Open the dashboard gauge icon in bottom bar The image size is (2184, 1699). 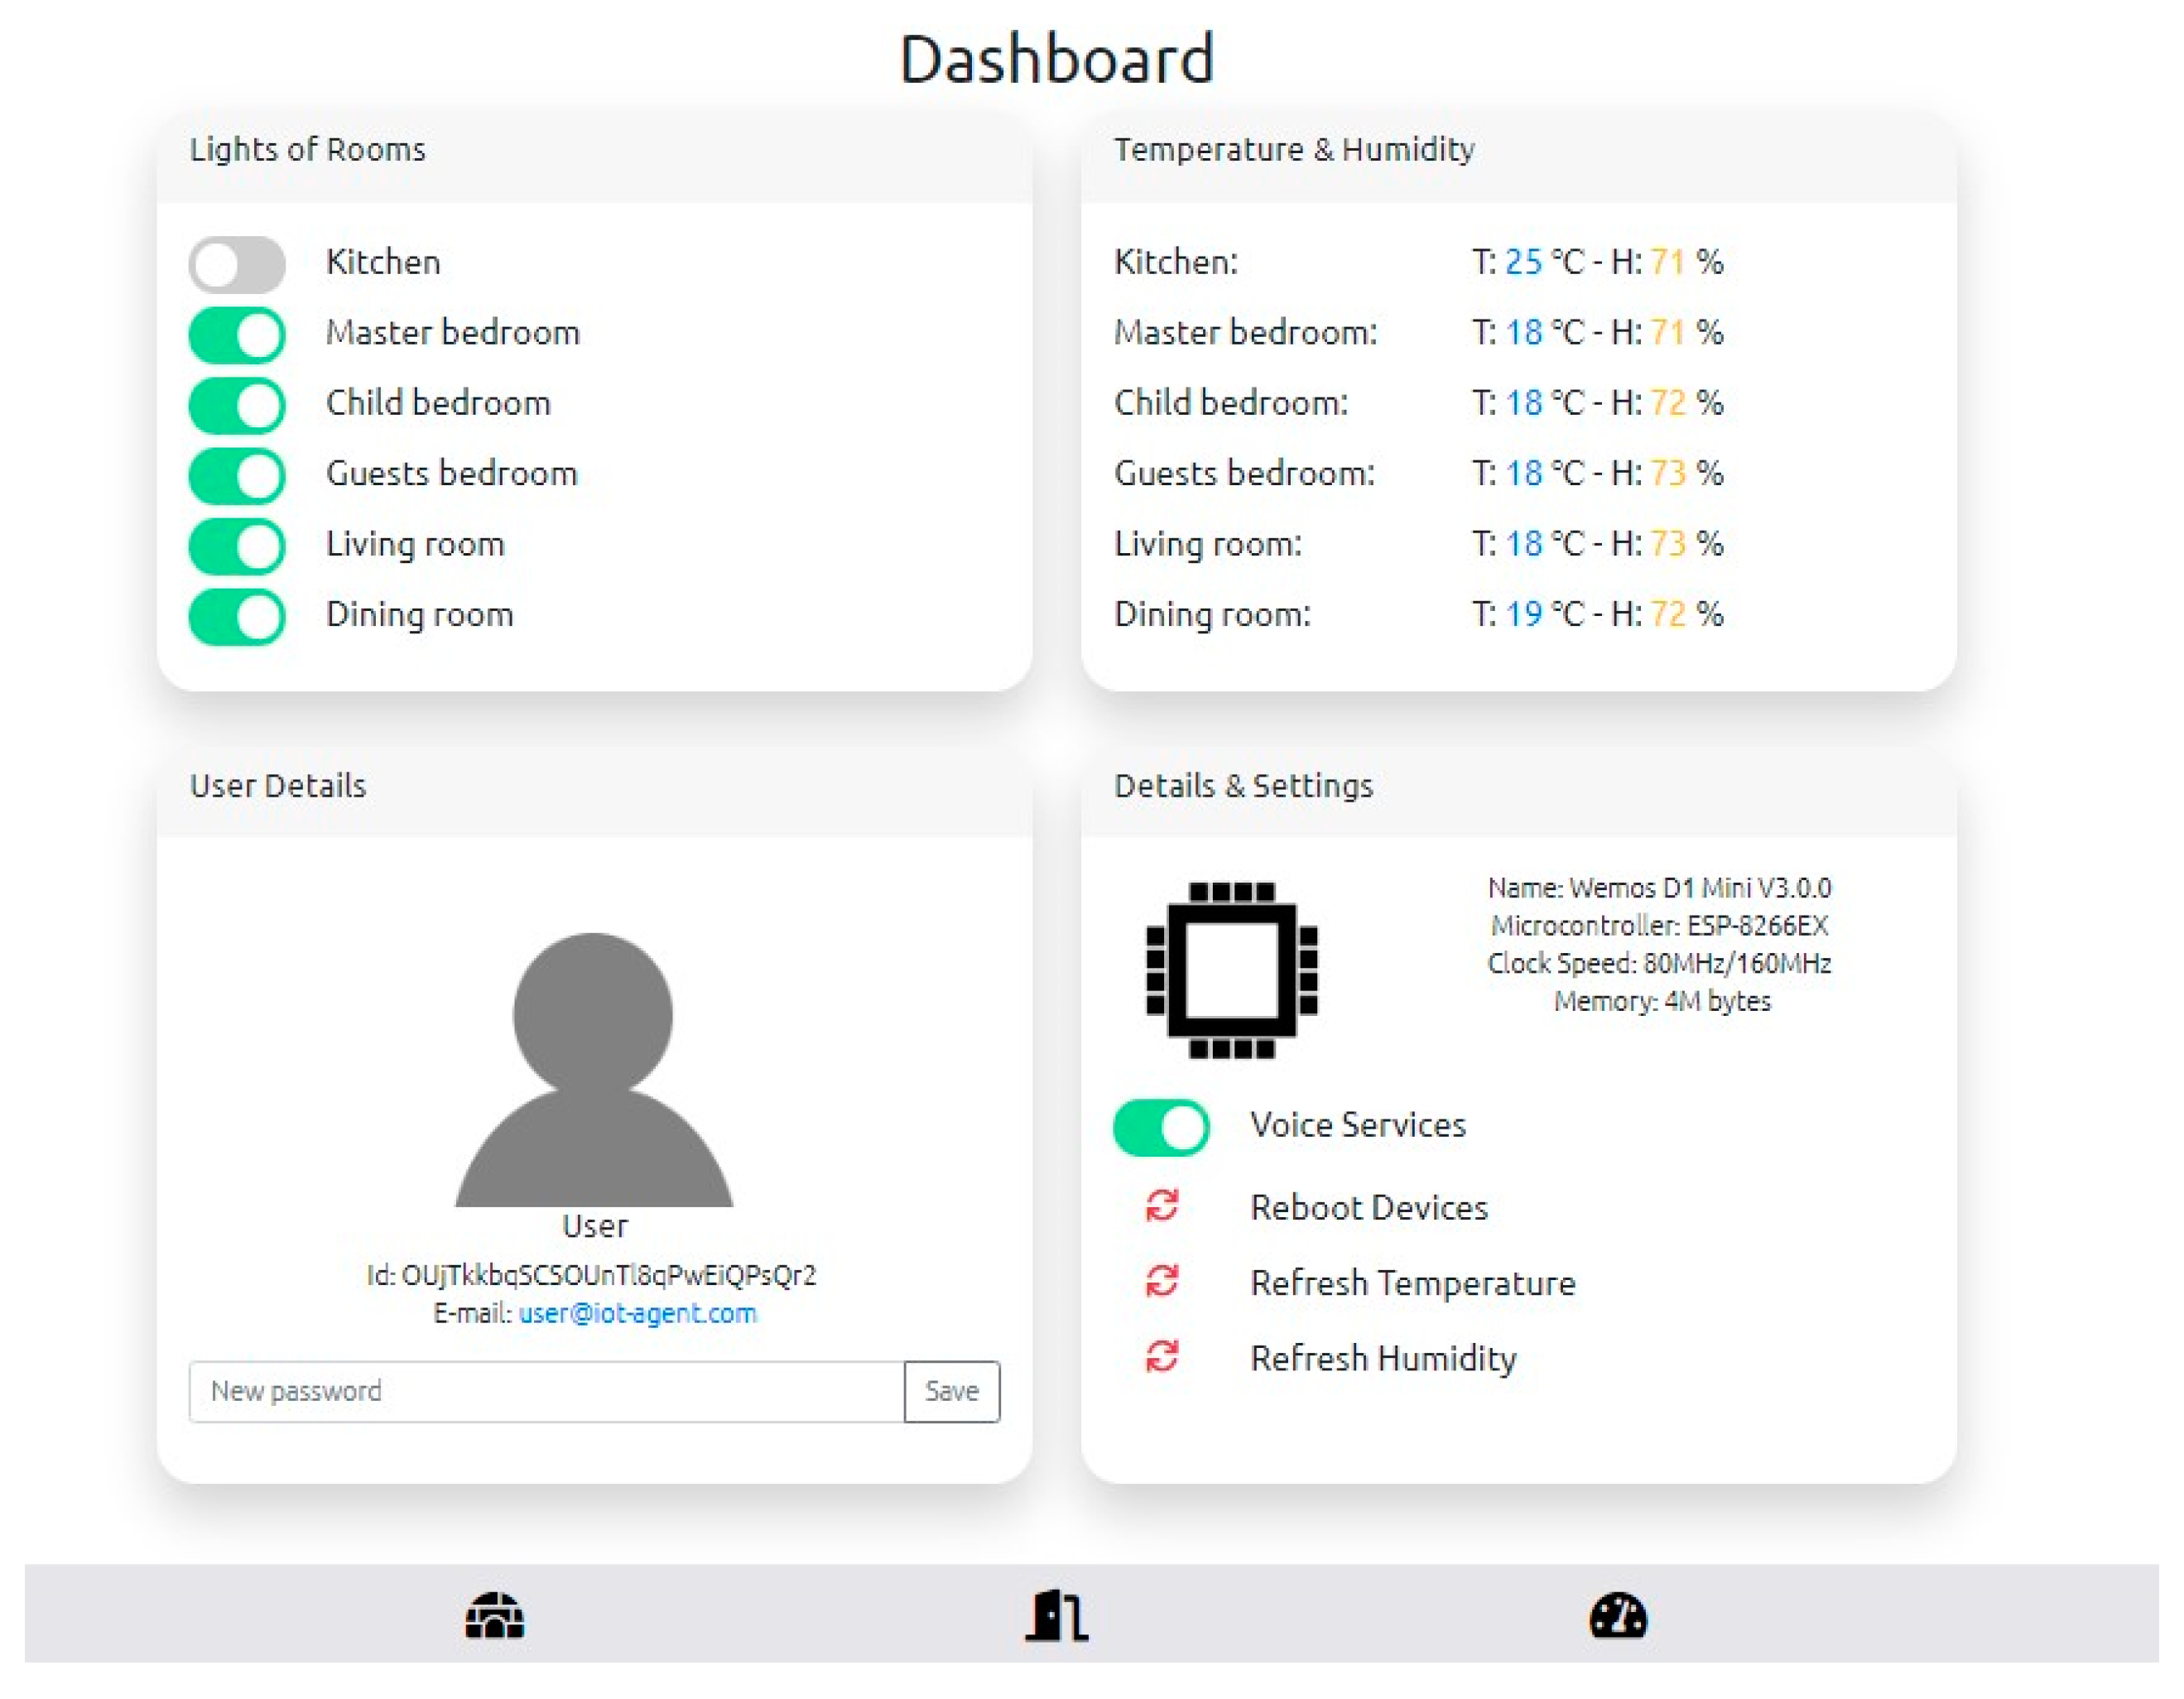point(1618,1617)
